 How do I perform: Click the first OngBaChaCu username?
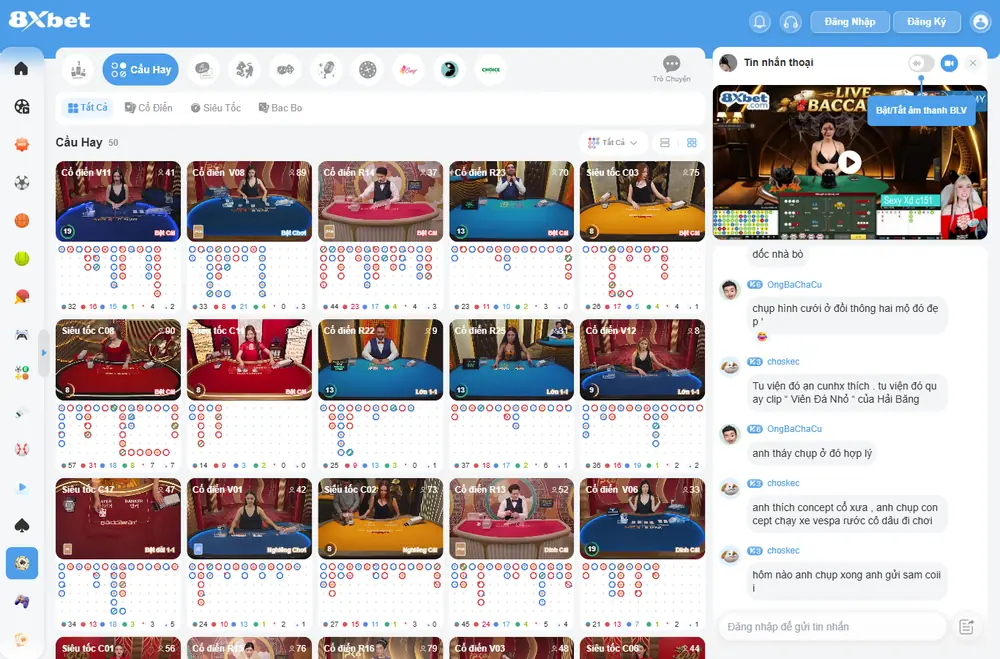(x=794, y=285)
